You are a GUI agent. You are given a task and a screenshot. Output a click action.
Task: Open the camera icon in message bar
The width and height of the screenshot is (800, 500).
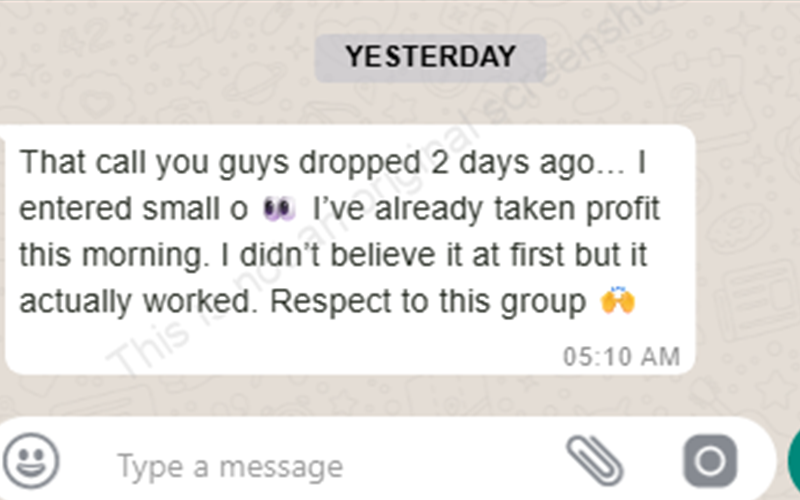(709, 462)
